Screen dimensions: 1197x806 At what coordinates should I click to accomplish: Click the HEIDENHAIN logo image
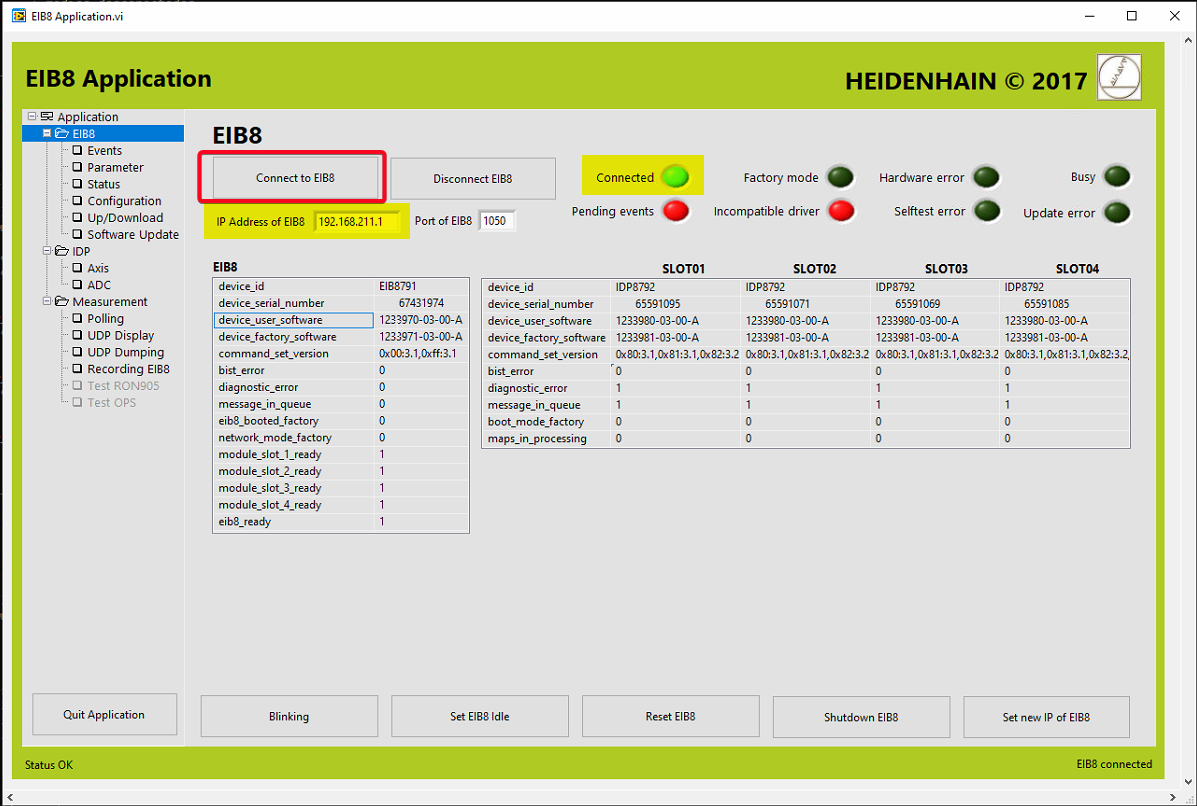click(x=1119, y=77)
